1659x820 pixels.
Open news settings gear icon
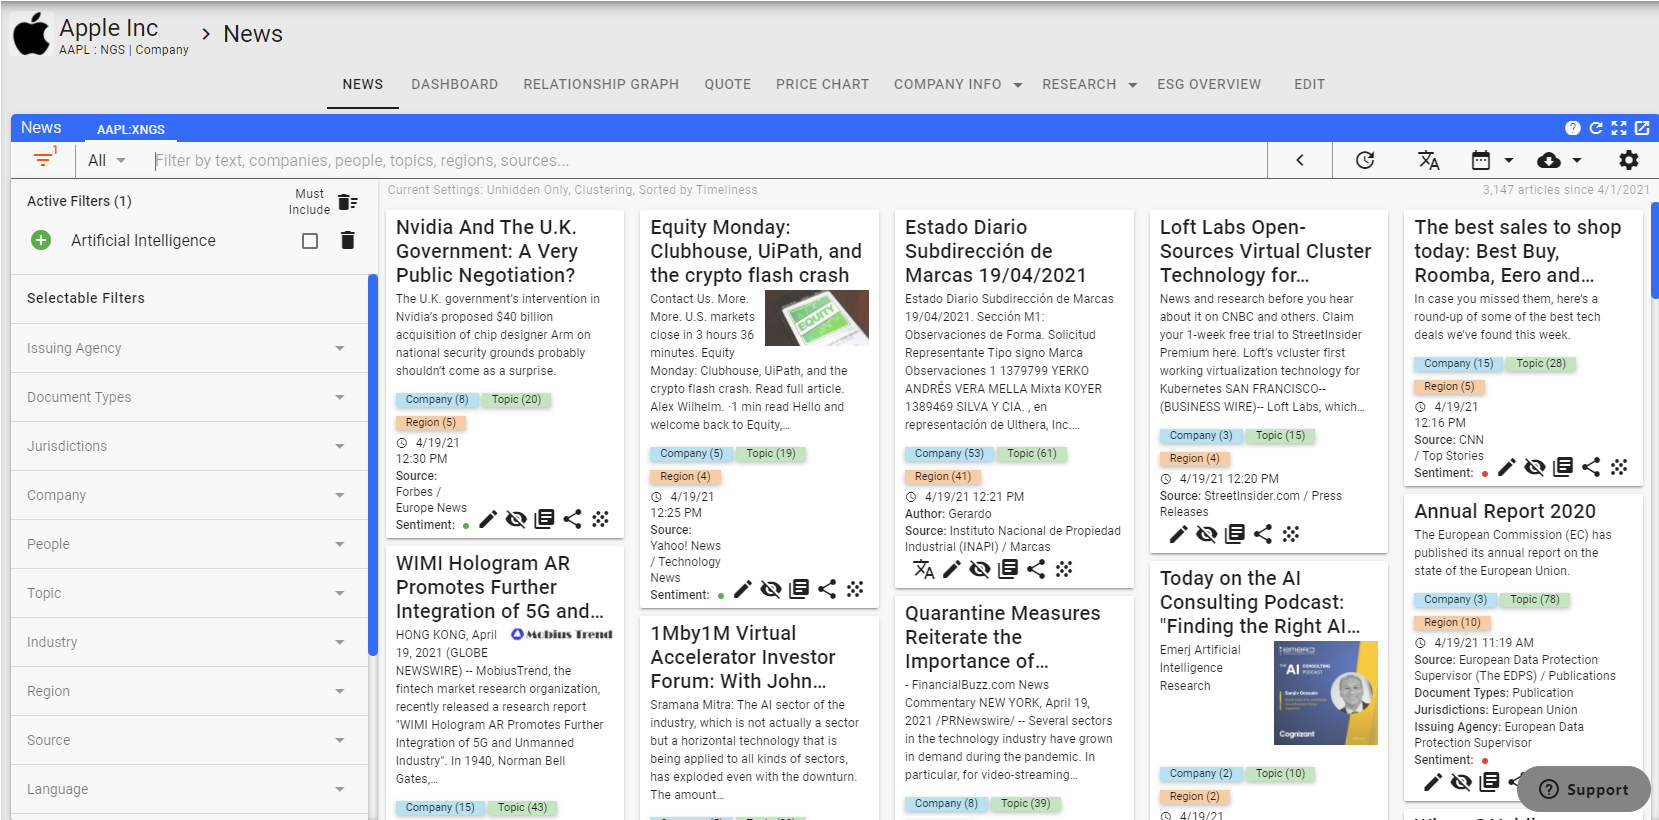pos(1629,160)
